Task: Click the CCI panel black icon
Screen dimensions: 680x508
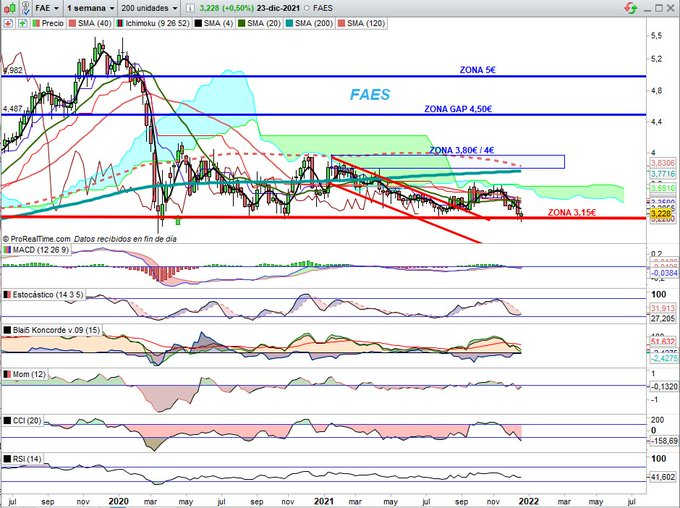Action: [7, 420]
